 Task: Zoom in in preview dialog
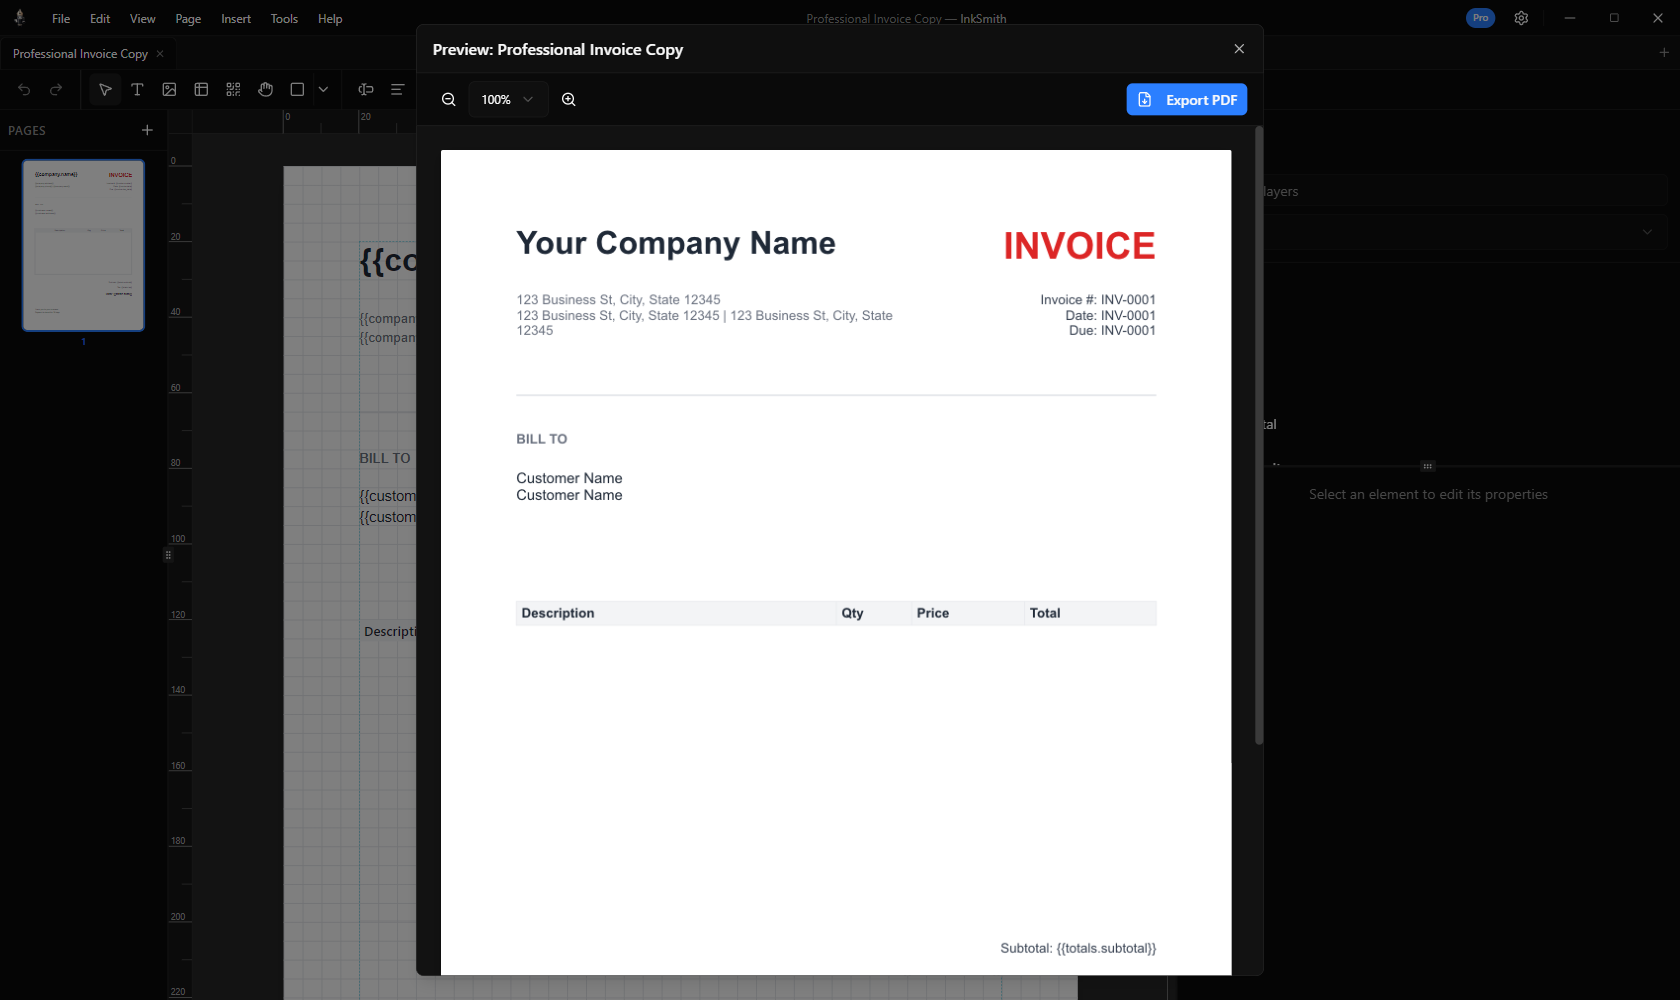(x=569, y=99)
